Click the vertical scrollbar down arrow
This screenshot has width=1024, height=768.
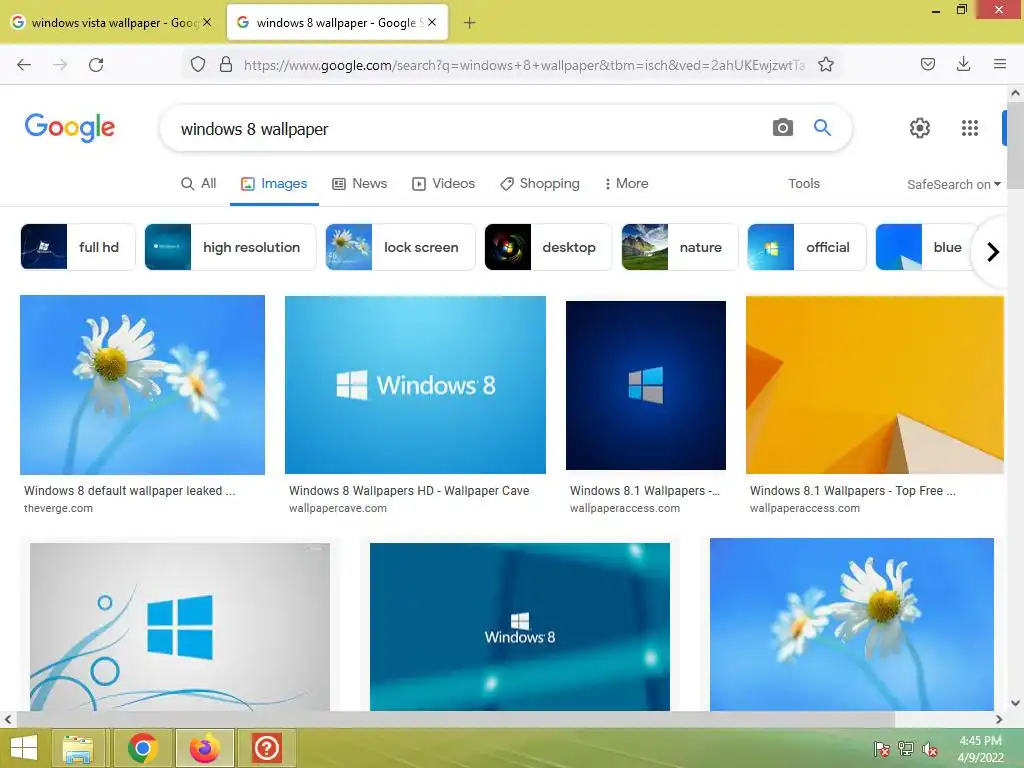pos(1016,703)
